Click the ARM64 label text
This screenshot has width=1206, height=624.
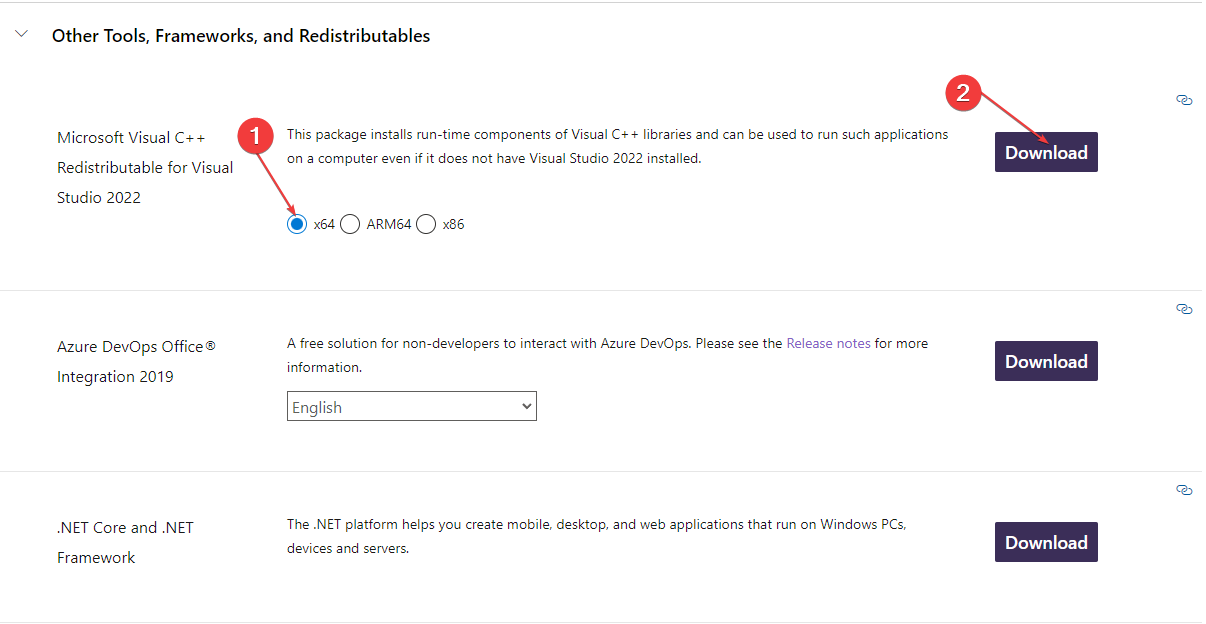[389, 224]
